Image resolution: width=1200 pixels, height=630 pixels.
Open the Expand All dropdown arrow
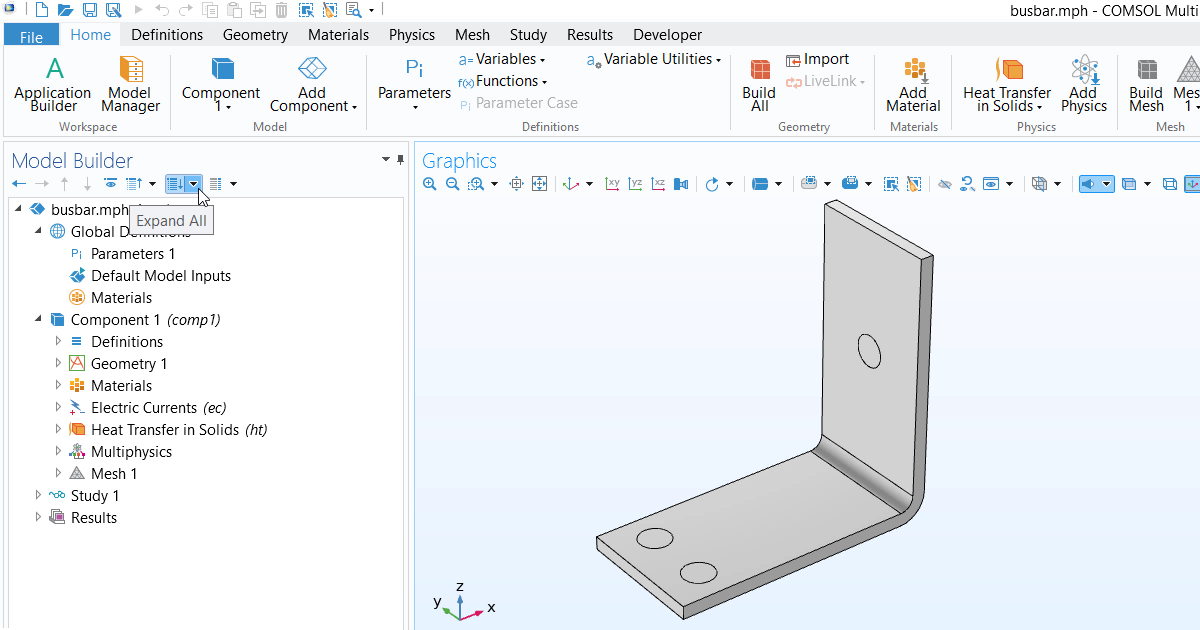click(x=193, y=184)
